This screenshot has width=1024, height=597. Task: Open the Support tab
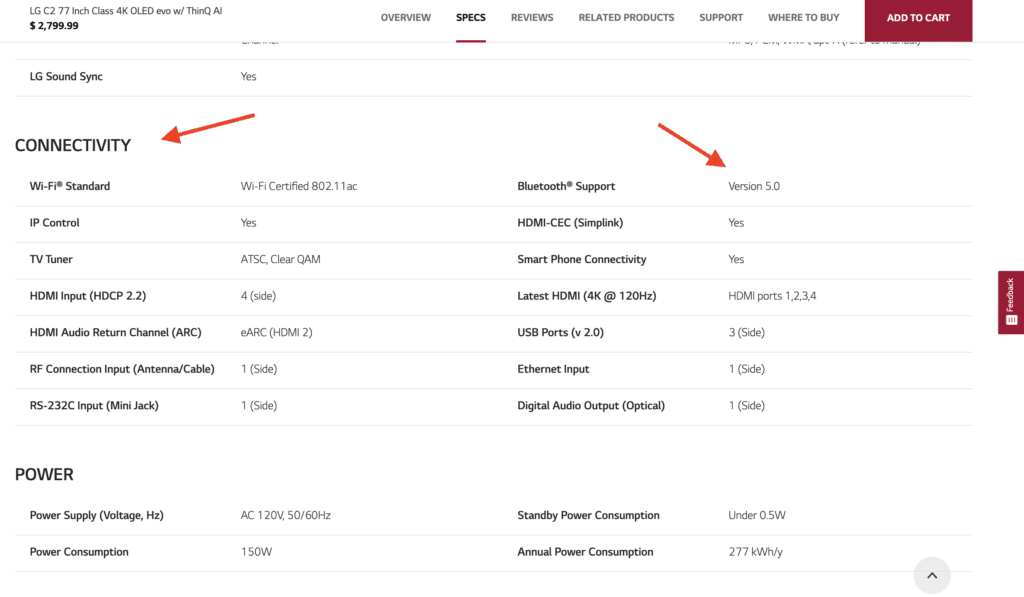[x=721, y=18]
